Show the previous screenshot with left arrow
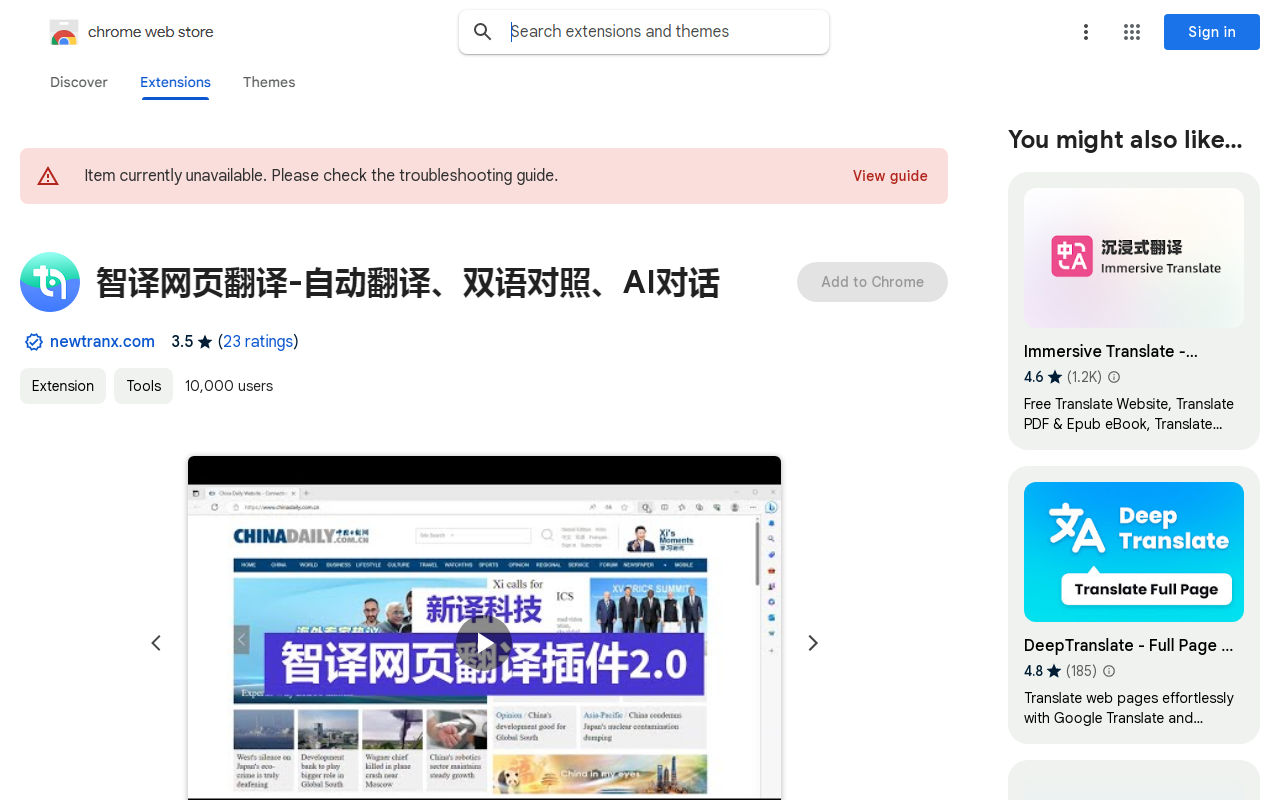Viewport: 1280px width, 800px height. click(156, 643)
